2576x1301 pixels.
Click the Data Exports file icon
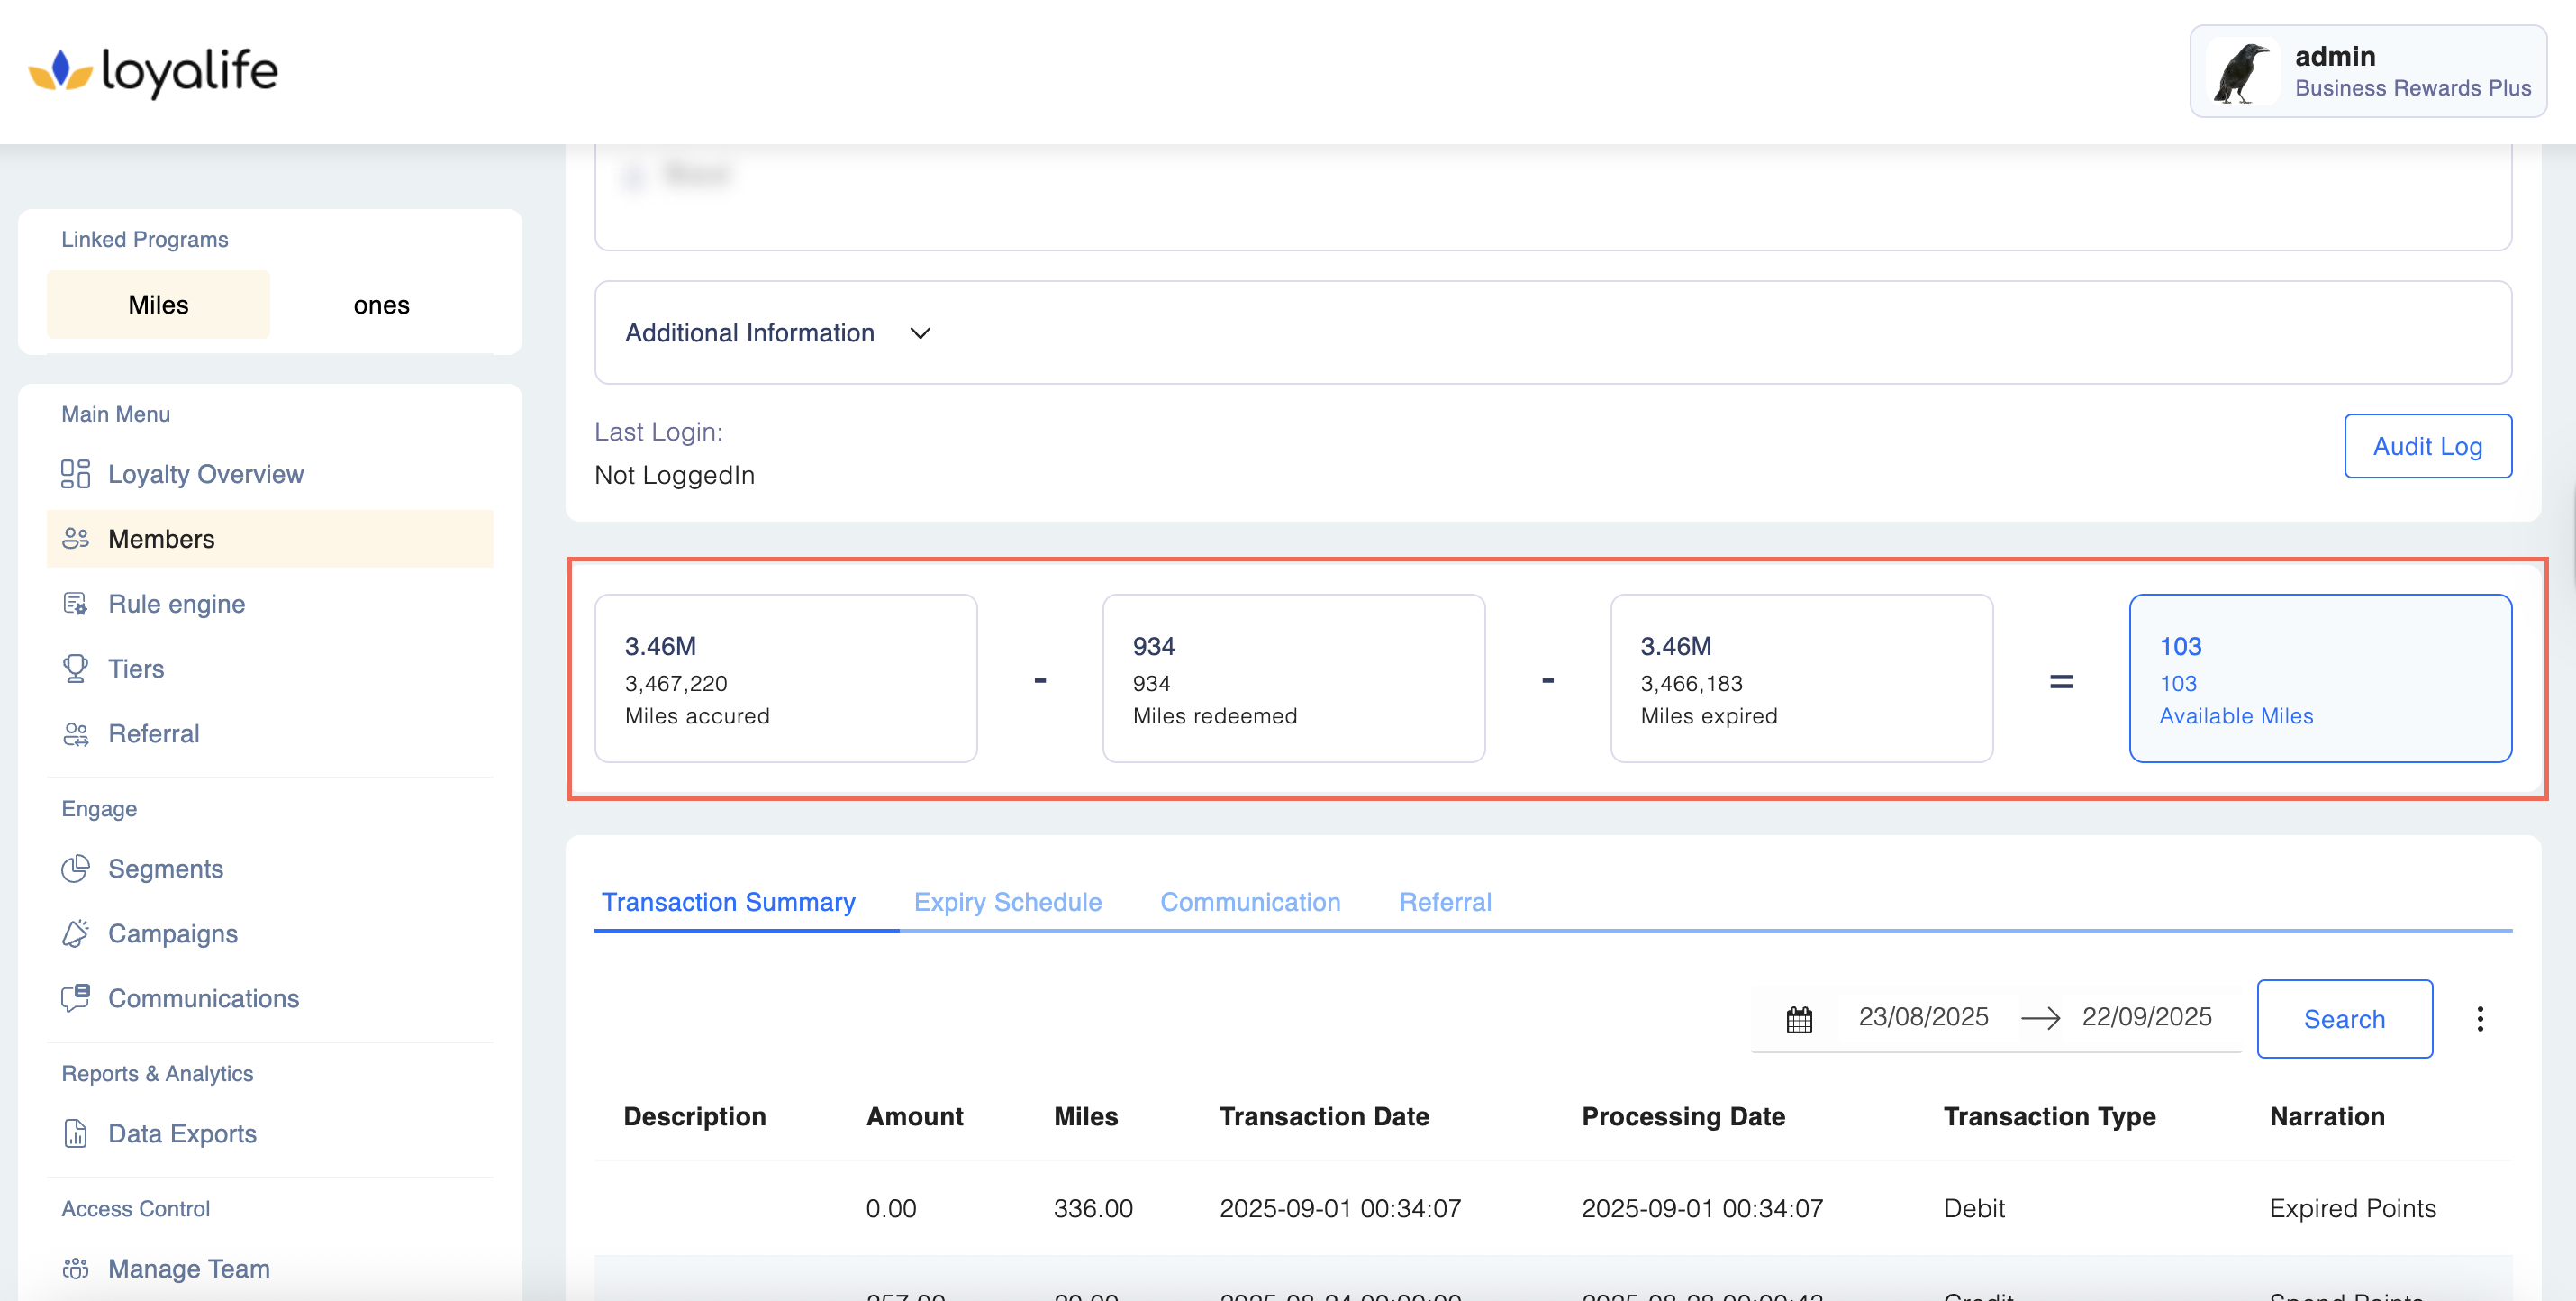(x=75, y=1133)
